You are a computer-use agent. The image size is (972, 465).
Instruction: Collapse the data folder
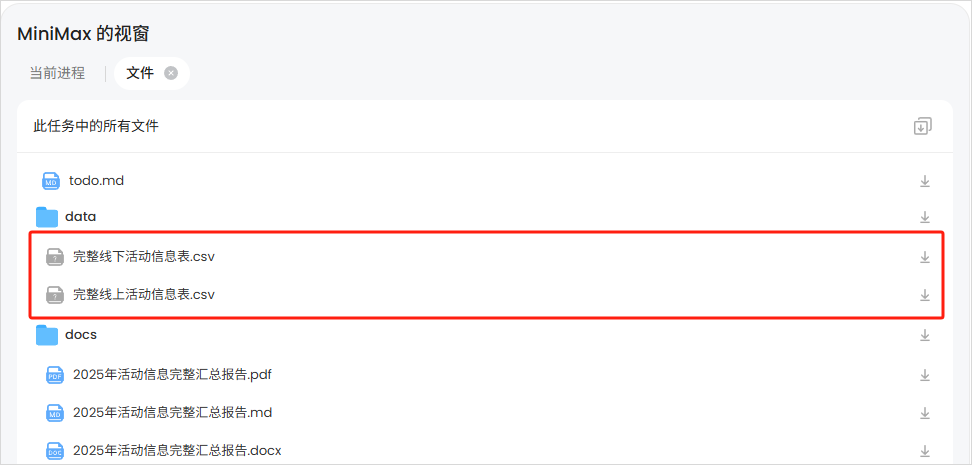[81, 217]
